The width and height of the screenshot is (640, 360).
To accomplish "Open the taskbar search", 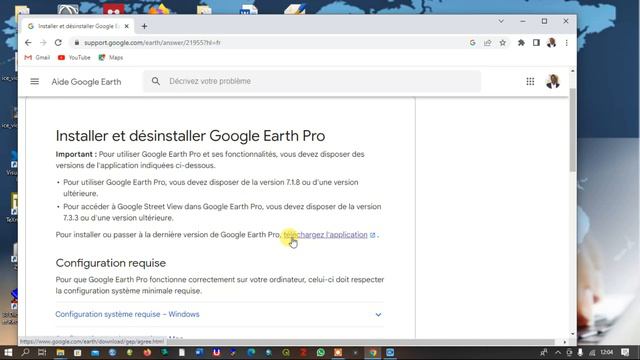I will point(25,352).
